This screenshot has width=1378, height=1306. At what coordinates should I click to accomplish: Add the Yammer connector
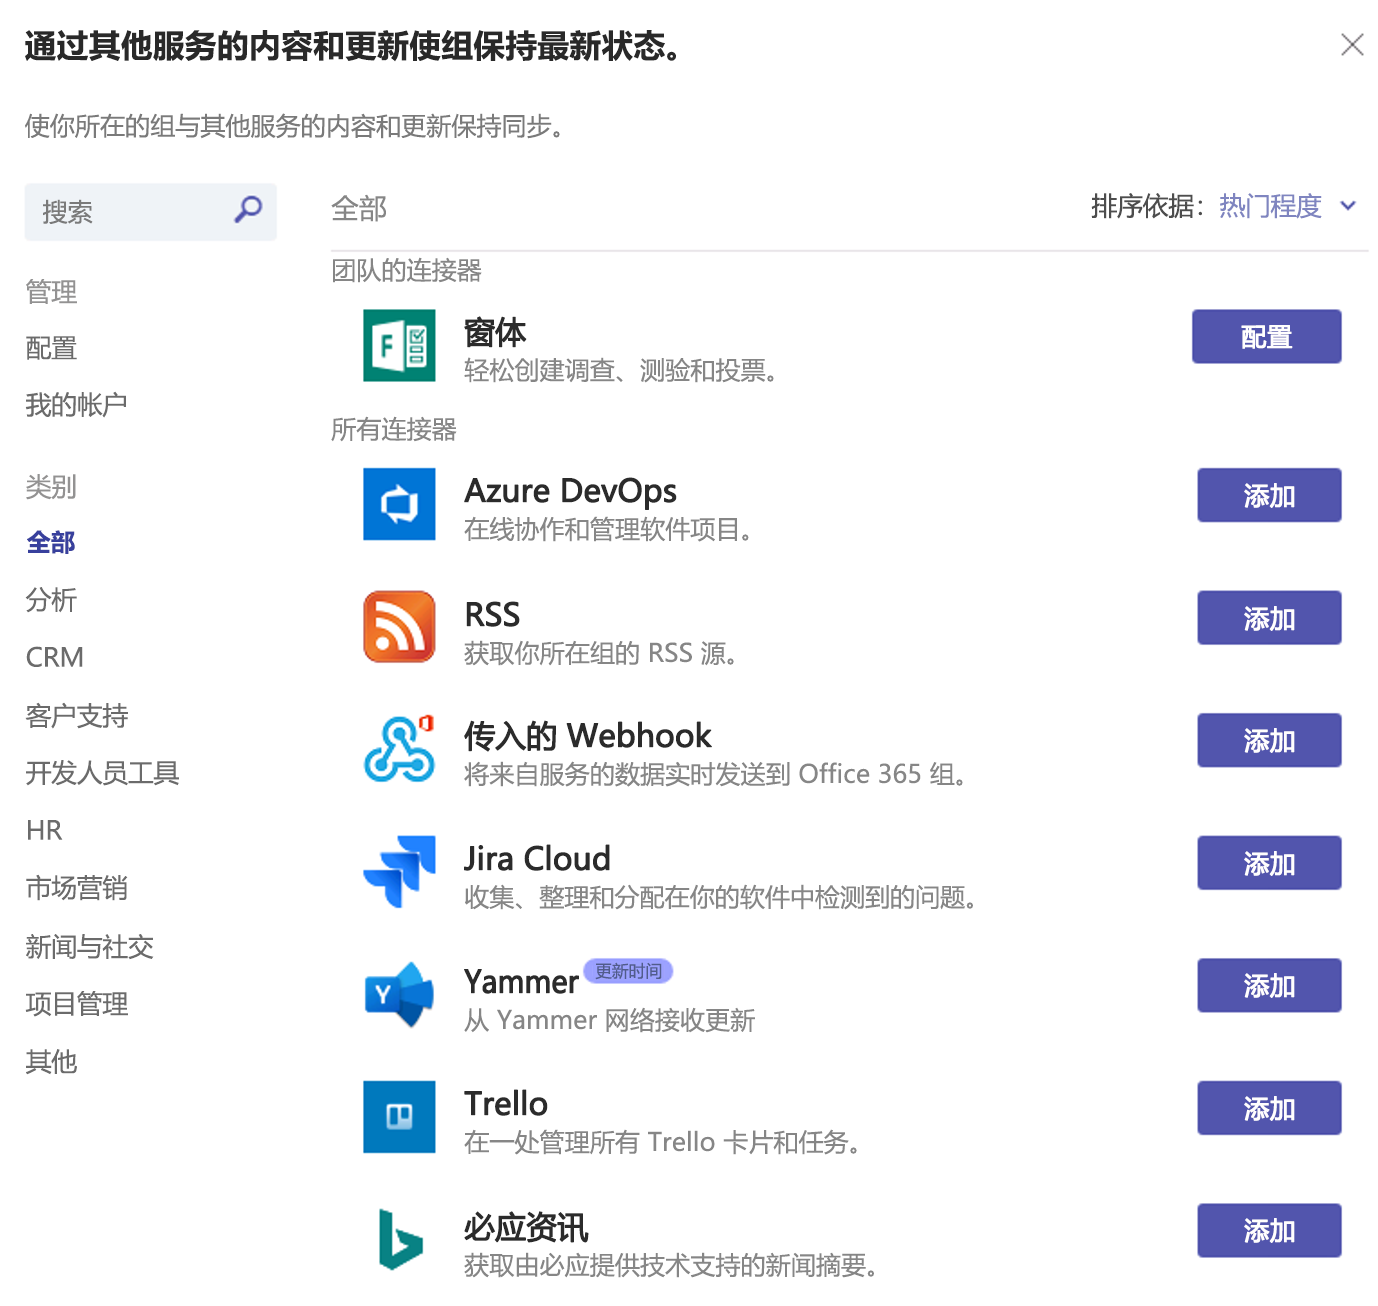[x=1269, y=985]
